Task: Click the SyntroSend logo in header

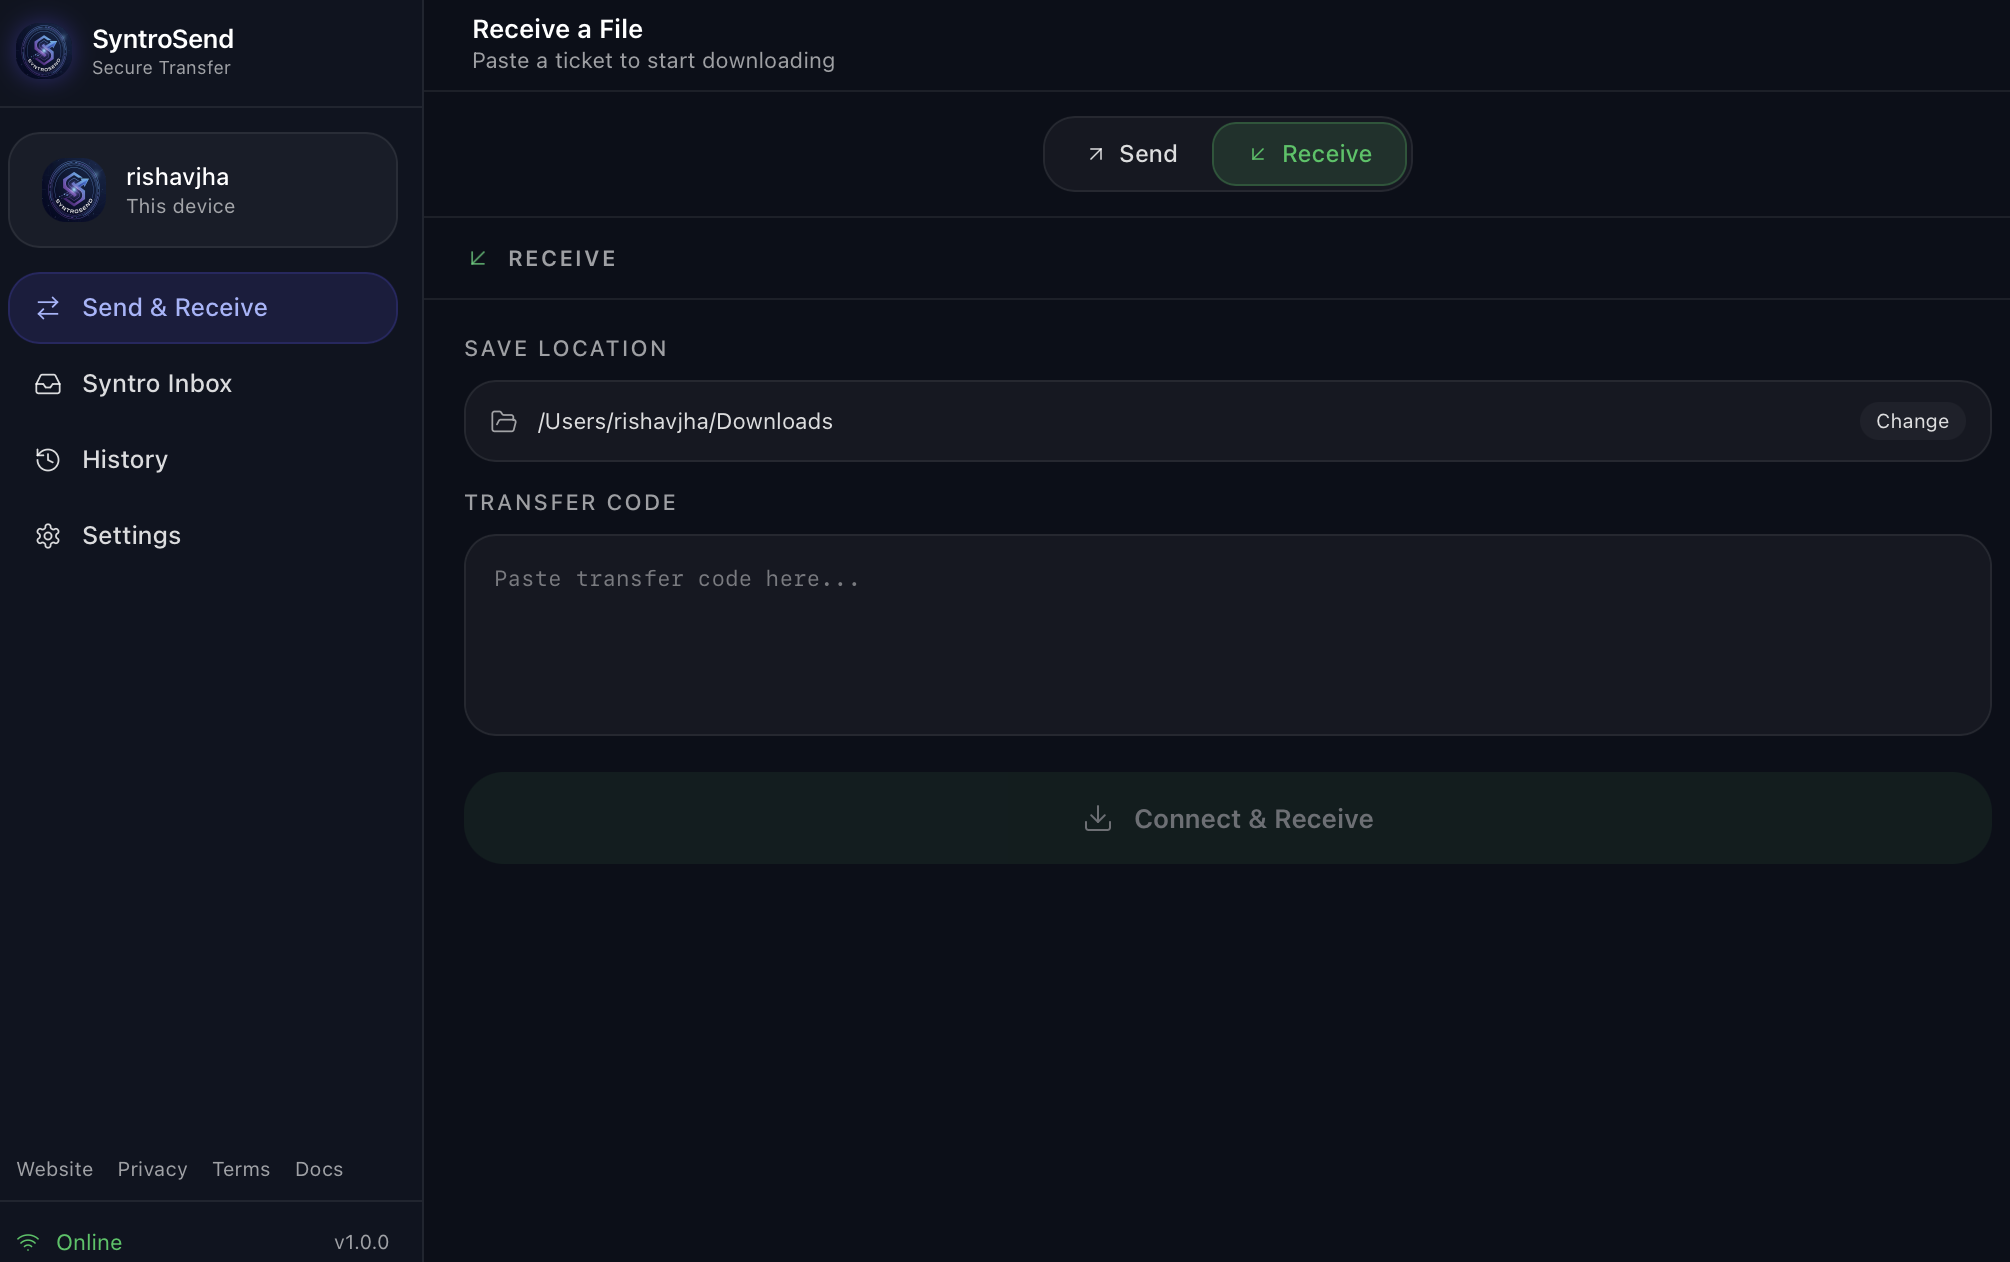Action: [44, 51]
